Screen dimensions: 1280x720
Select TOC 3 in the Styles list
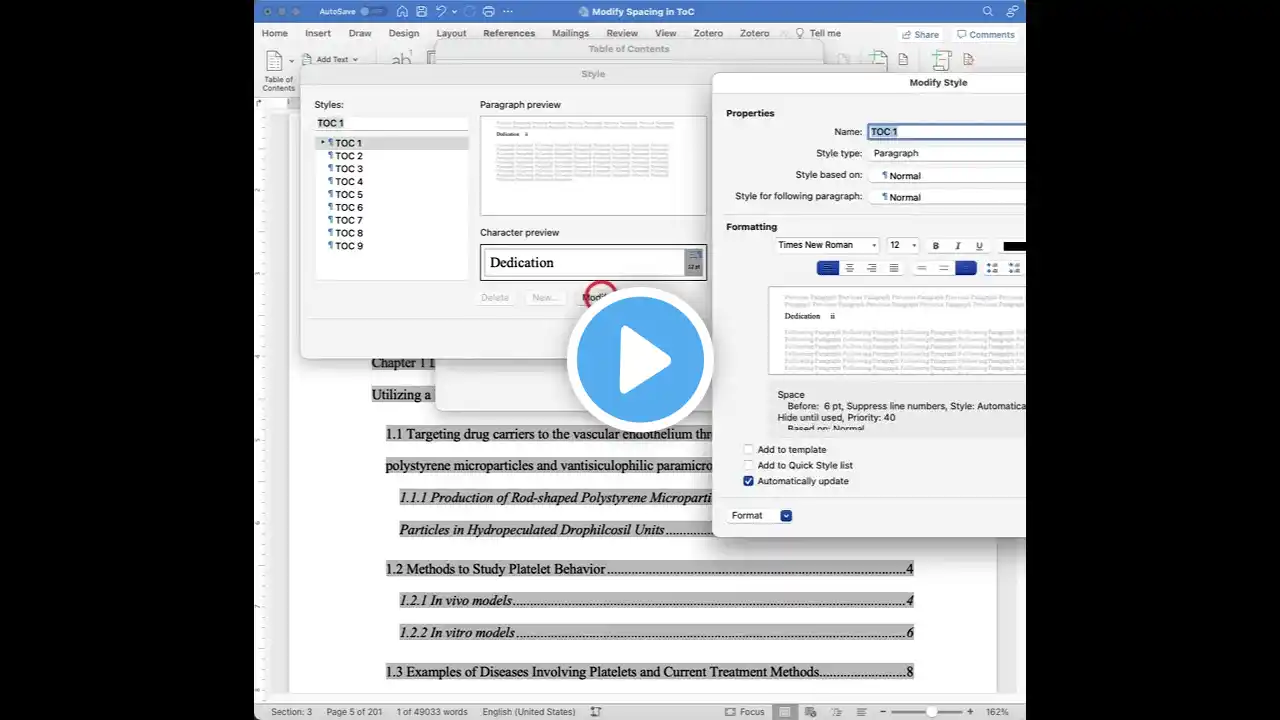(x=392, y=169)
